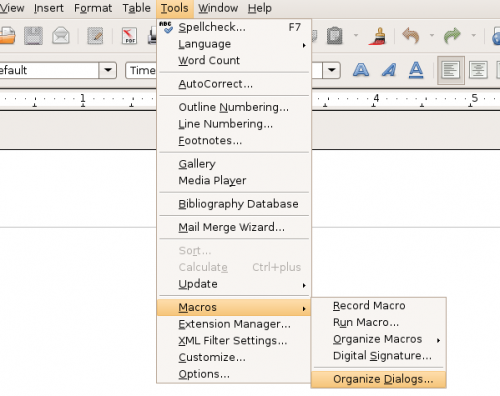Toggle Align Left paragraph button
The height and width of the screenshot is (396, 500).
pyautogui.click(x=451, y=70)
